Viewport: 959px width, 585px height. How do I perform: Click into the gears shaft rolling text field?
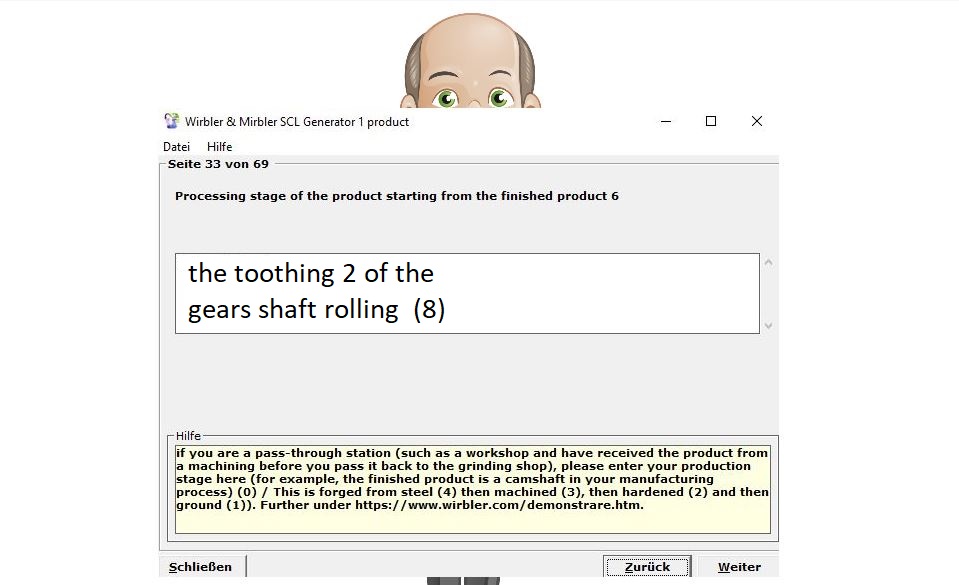[x=466, y=293]
